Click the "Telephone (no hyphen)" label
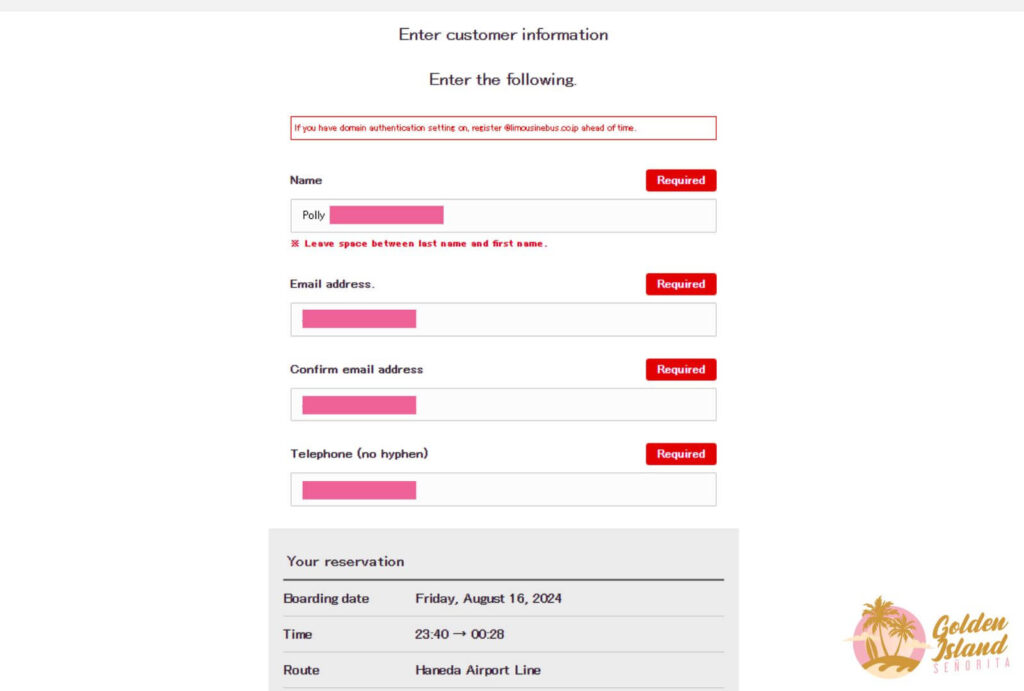 tap(359, 454)
